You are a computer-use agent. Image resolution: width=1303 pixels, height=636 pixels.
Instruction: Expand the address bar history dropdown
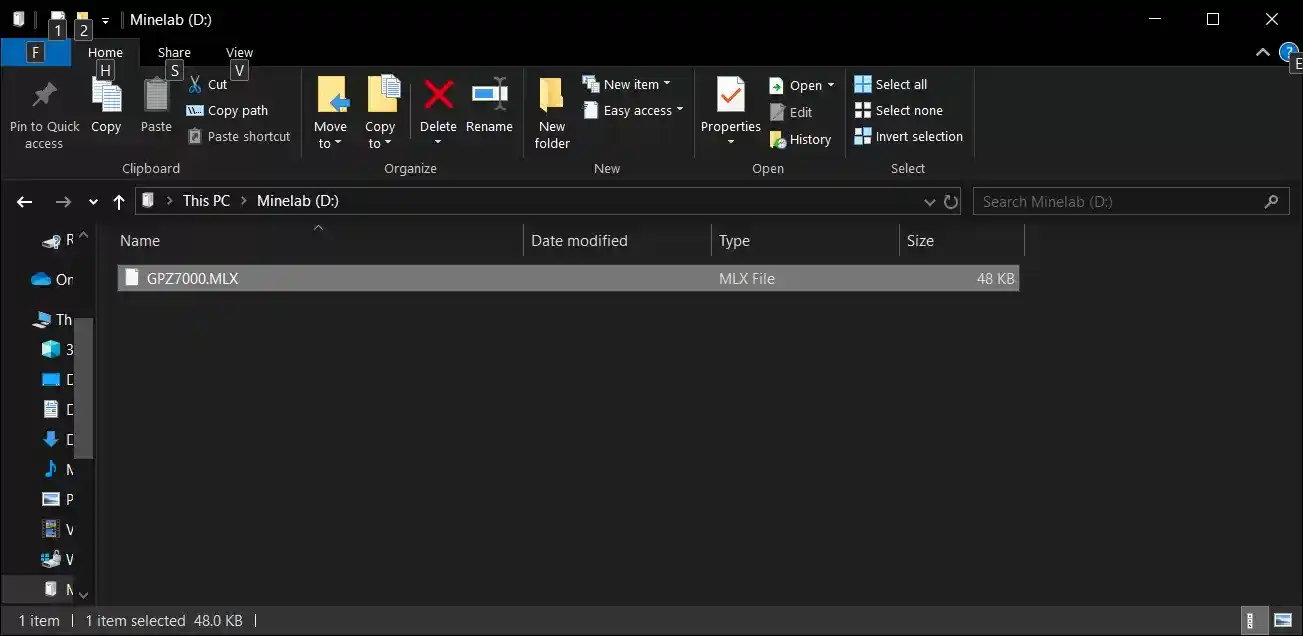point(930,202)
